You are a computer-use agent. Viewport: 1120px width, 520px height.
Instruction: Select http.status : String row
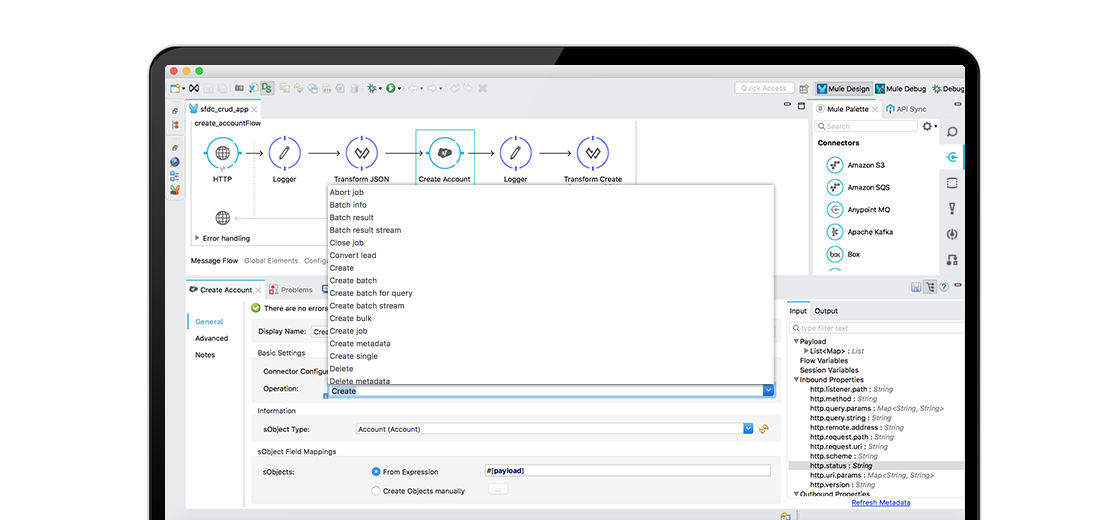[876, 466]
